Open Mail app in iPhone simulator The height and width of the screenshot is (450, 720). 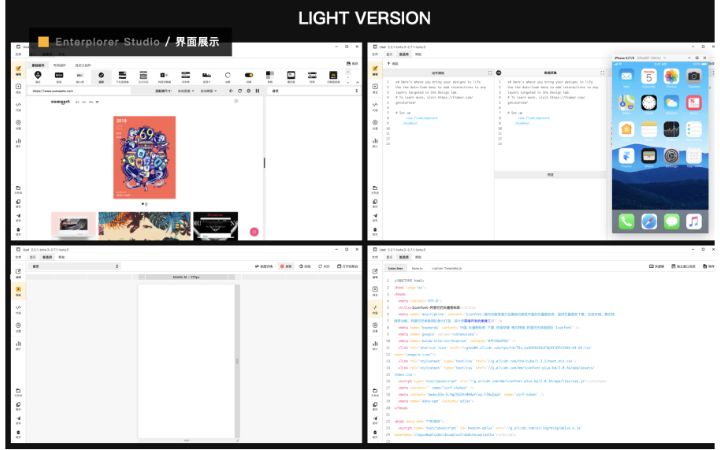tap(626, 76)
